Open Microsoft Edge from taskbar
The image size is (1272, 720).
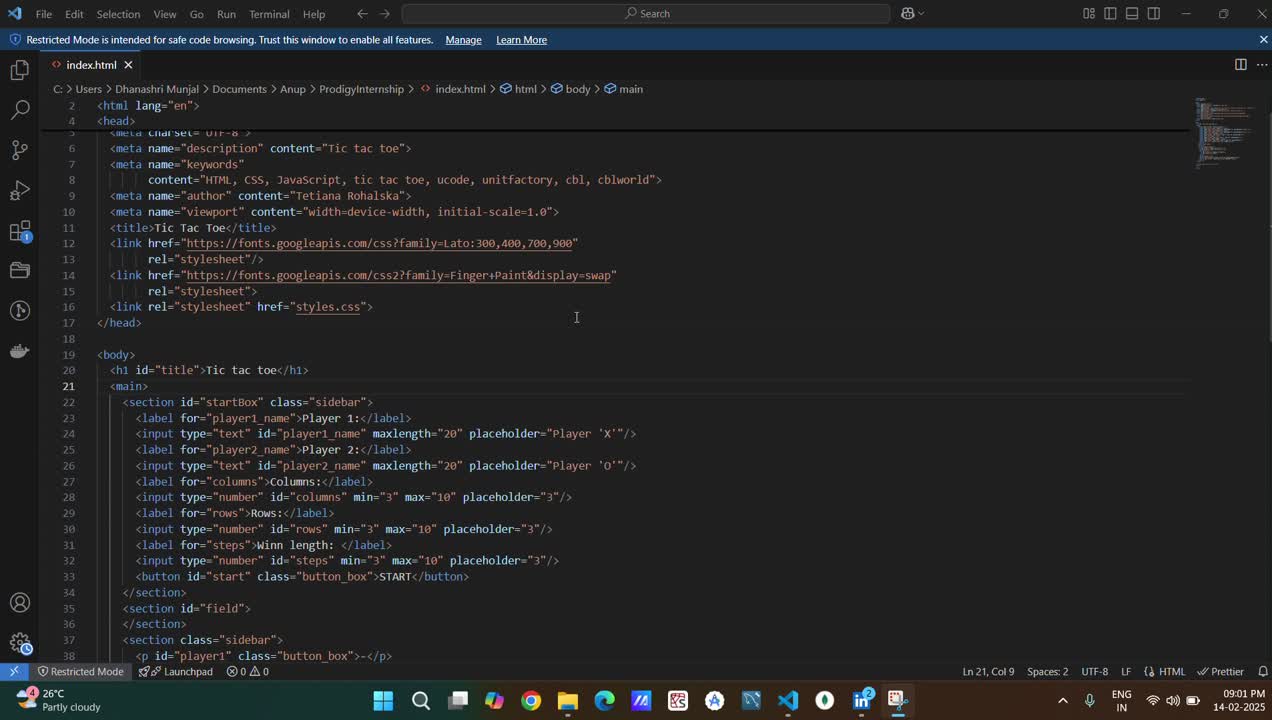[x=604, y=700]
